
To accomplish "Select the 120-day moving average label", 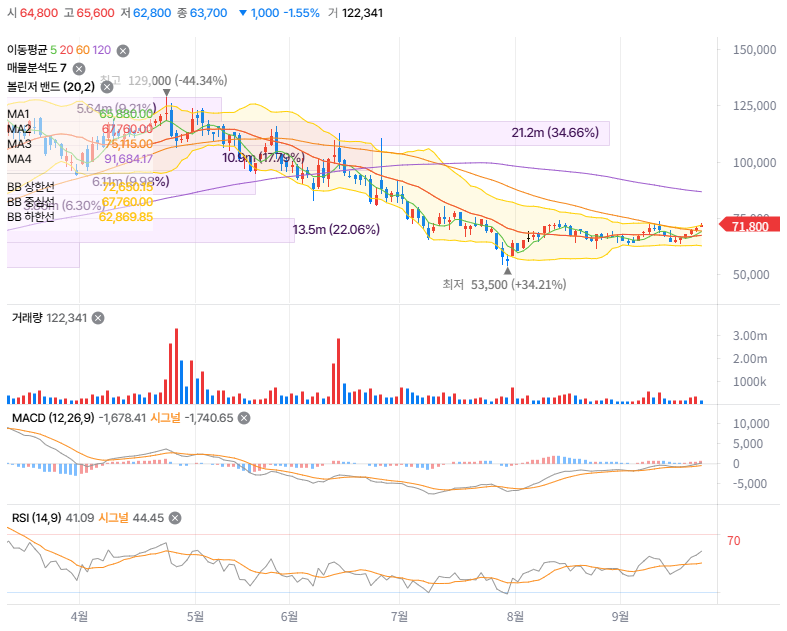I will [101, 50].
